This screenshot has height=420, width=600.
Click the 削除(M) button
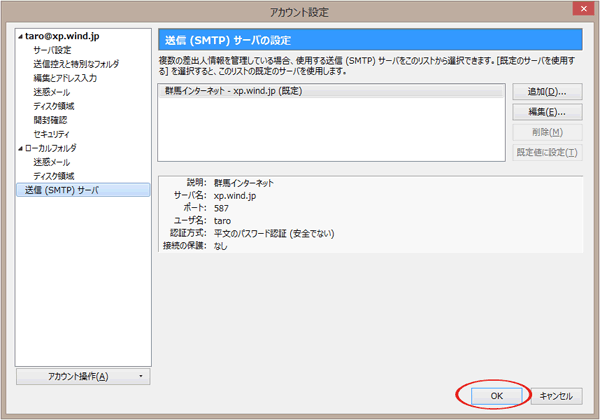point(547,132)
